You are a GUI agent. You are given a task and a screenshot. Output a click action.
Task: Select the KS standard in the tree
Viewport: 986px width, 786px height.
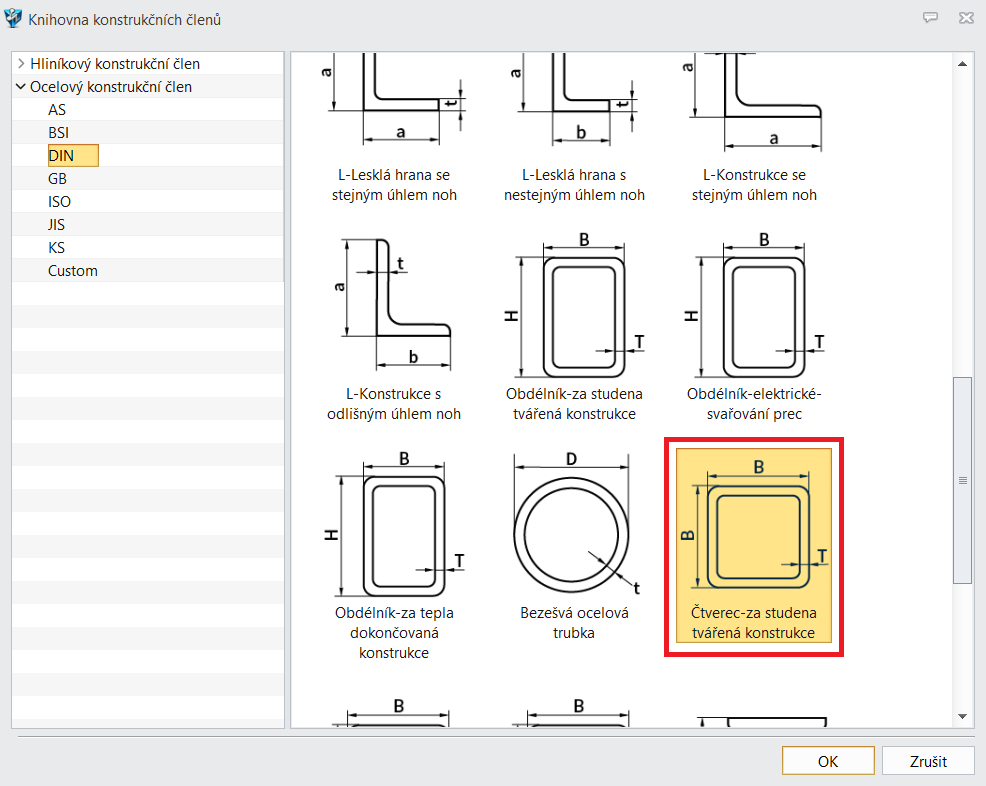[x=57, y=248]
